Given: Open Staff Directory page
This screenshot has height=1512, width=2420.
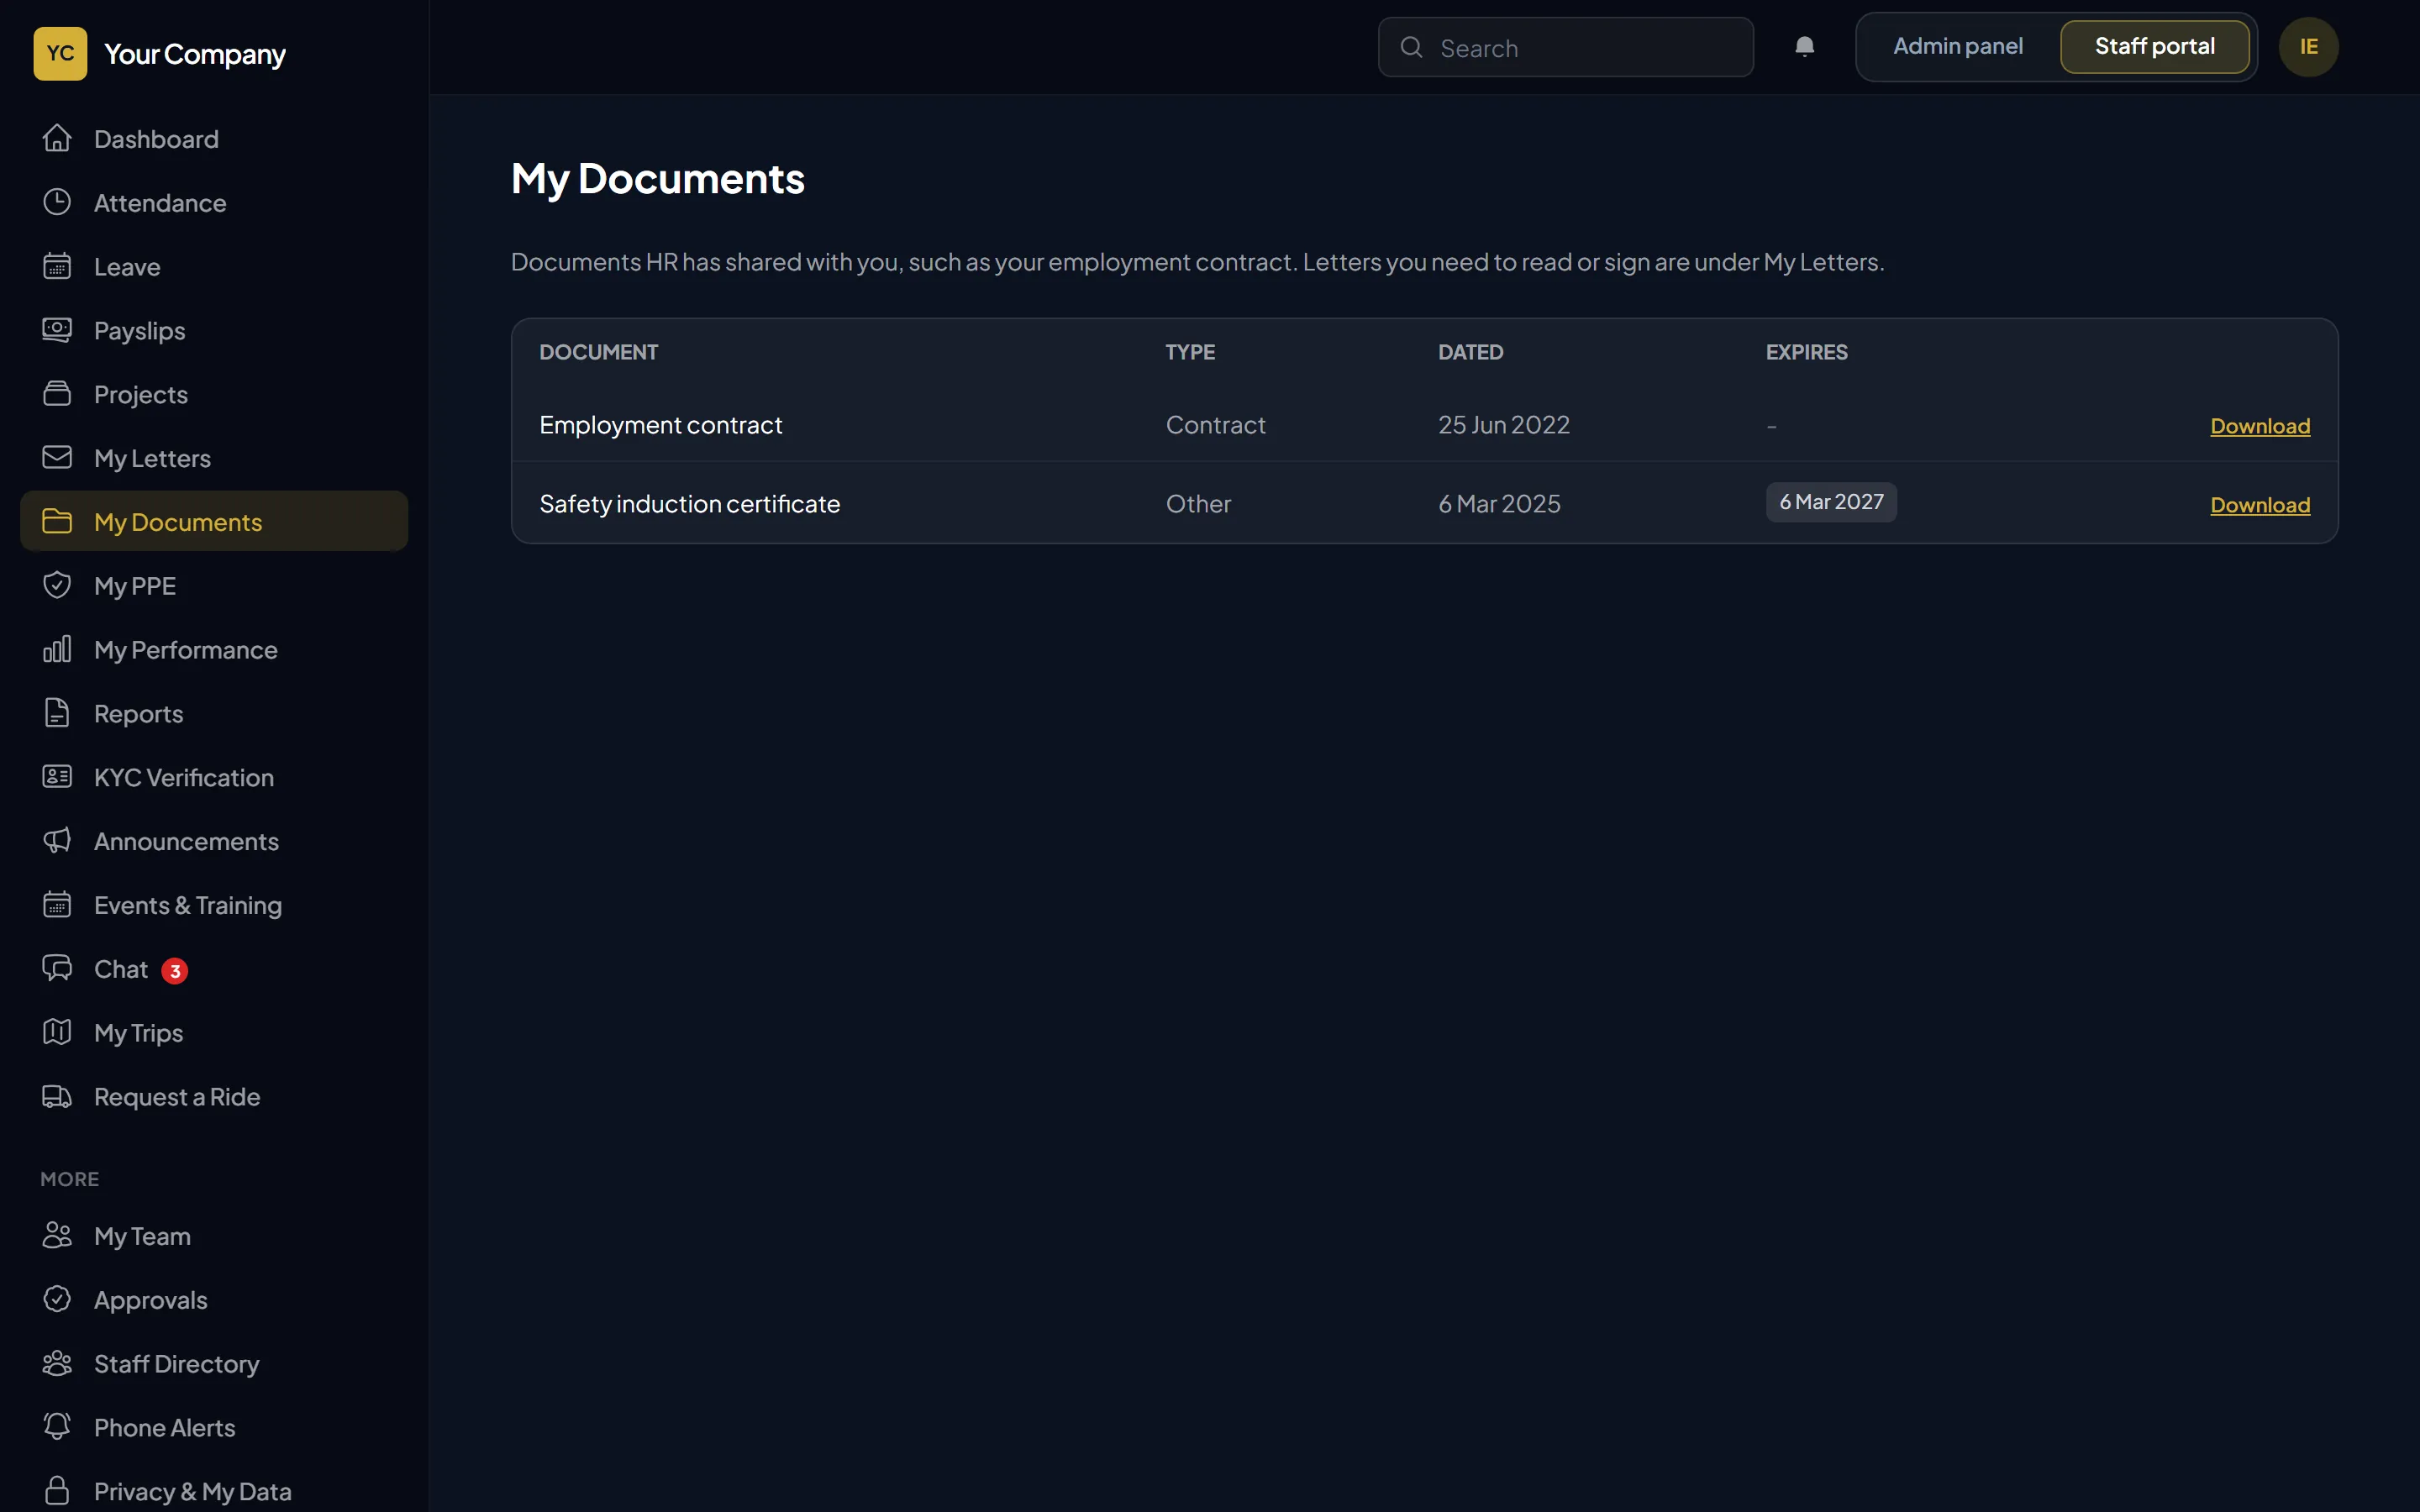Looking at the screenshot, I should 214,1364.
